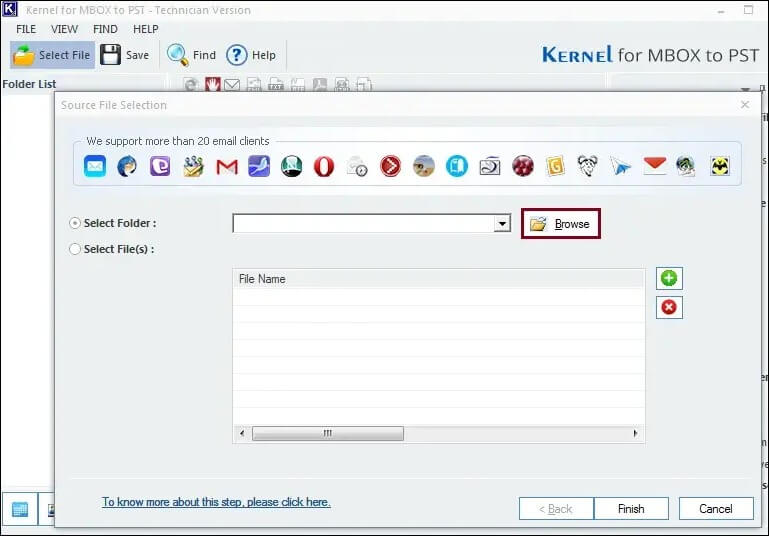Click the blue paper plane Sparrow icon

(x=620, y=167)
